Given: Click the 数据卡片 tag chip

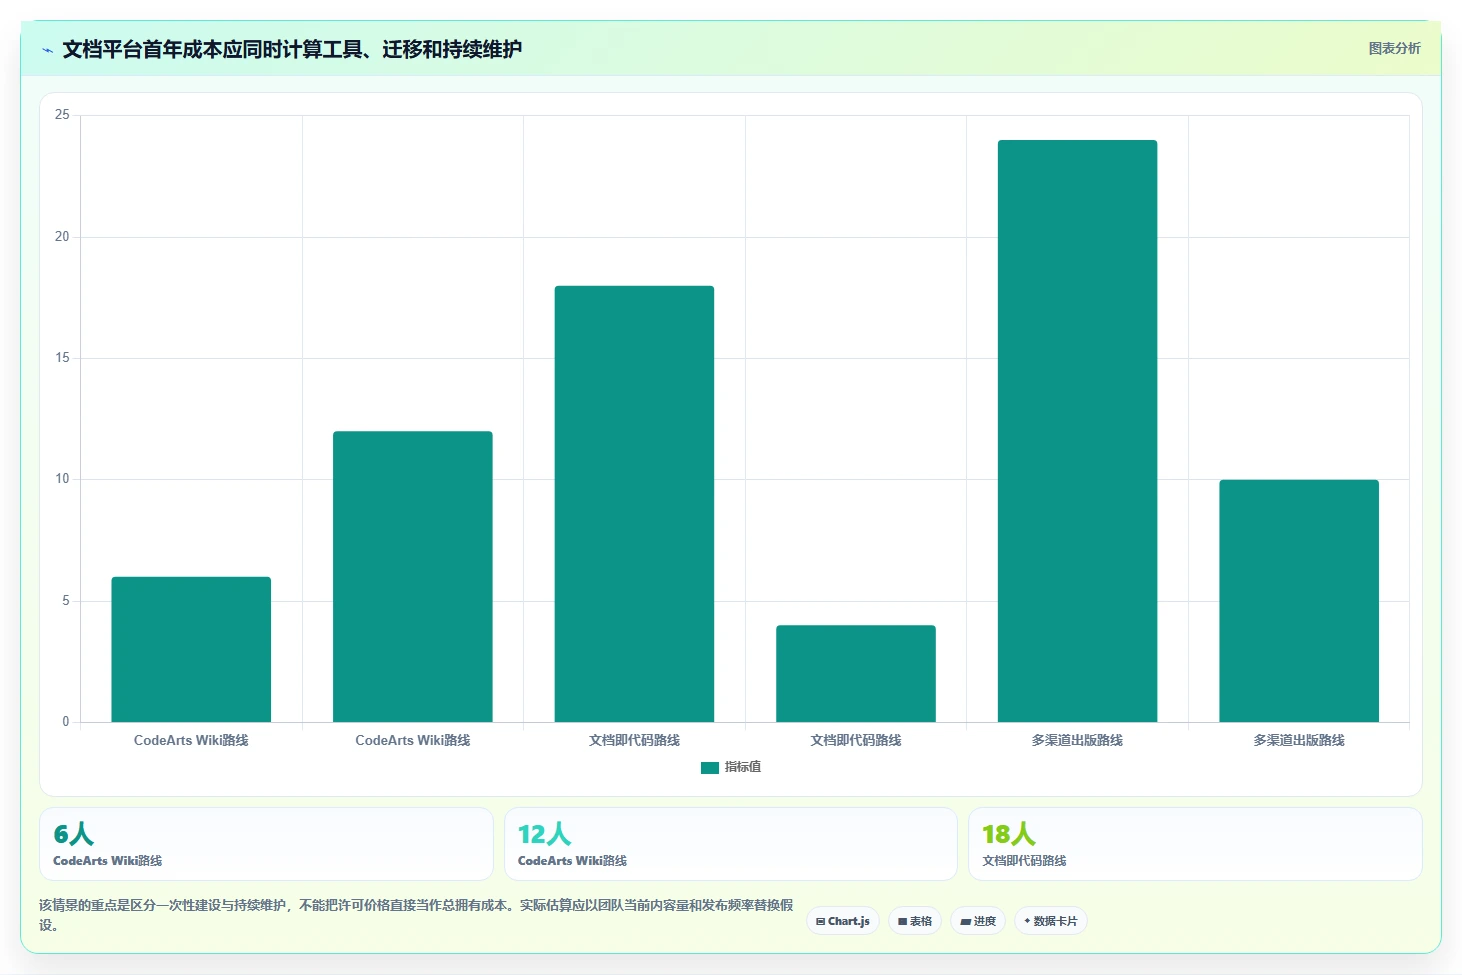Looking at the screenshot, I should click(1051, 921).
